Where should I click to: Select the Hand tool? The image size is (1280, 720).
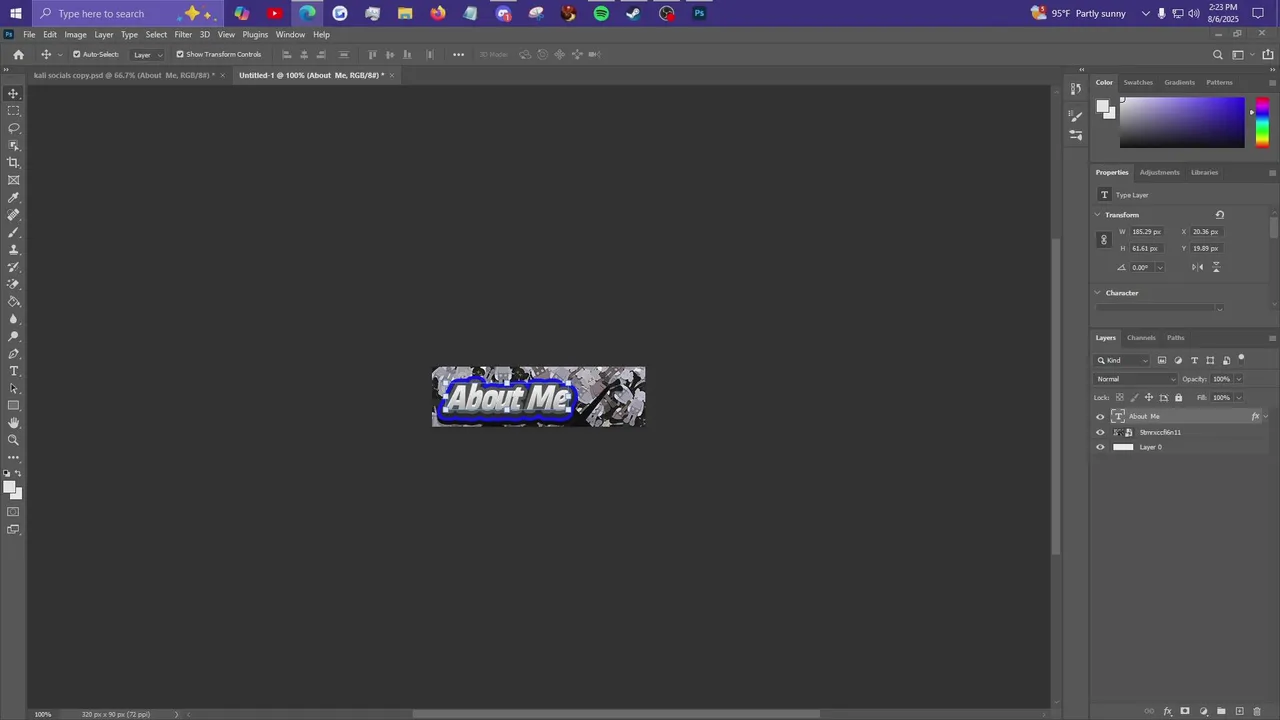(x=13, y=423)
